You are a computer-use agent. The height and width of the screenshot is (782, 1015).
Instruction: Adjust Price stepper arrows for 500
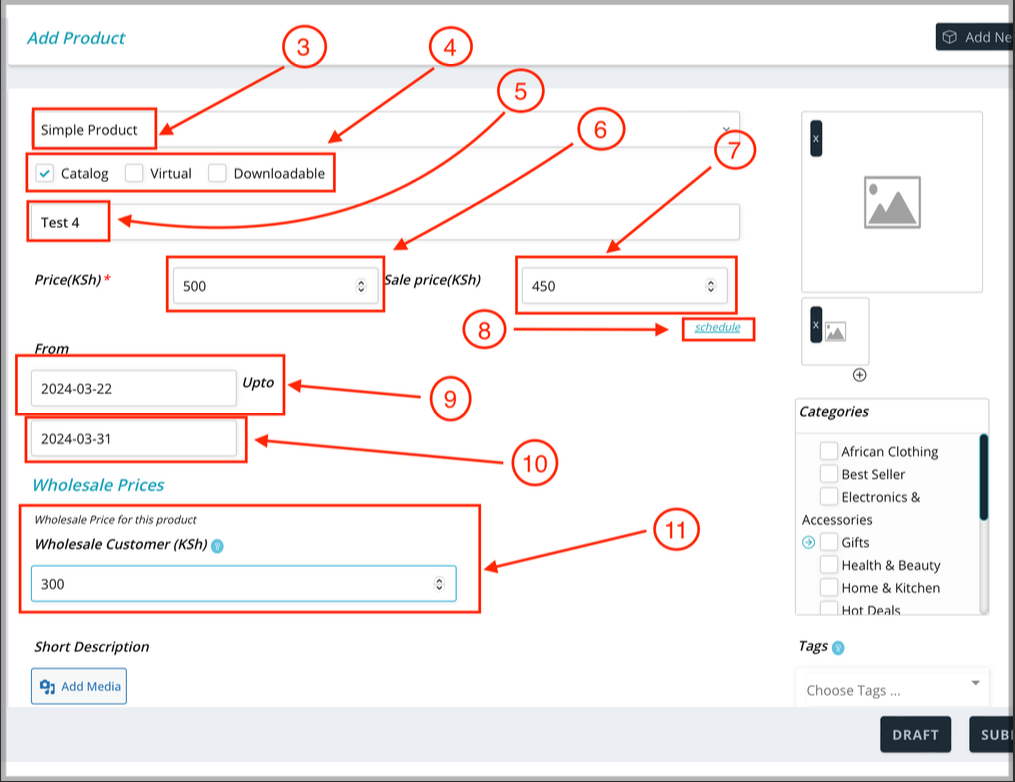361,286
